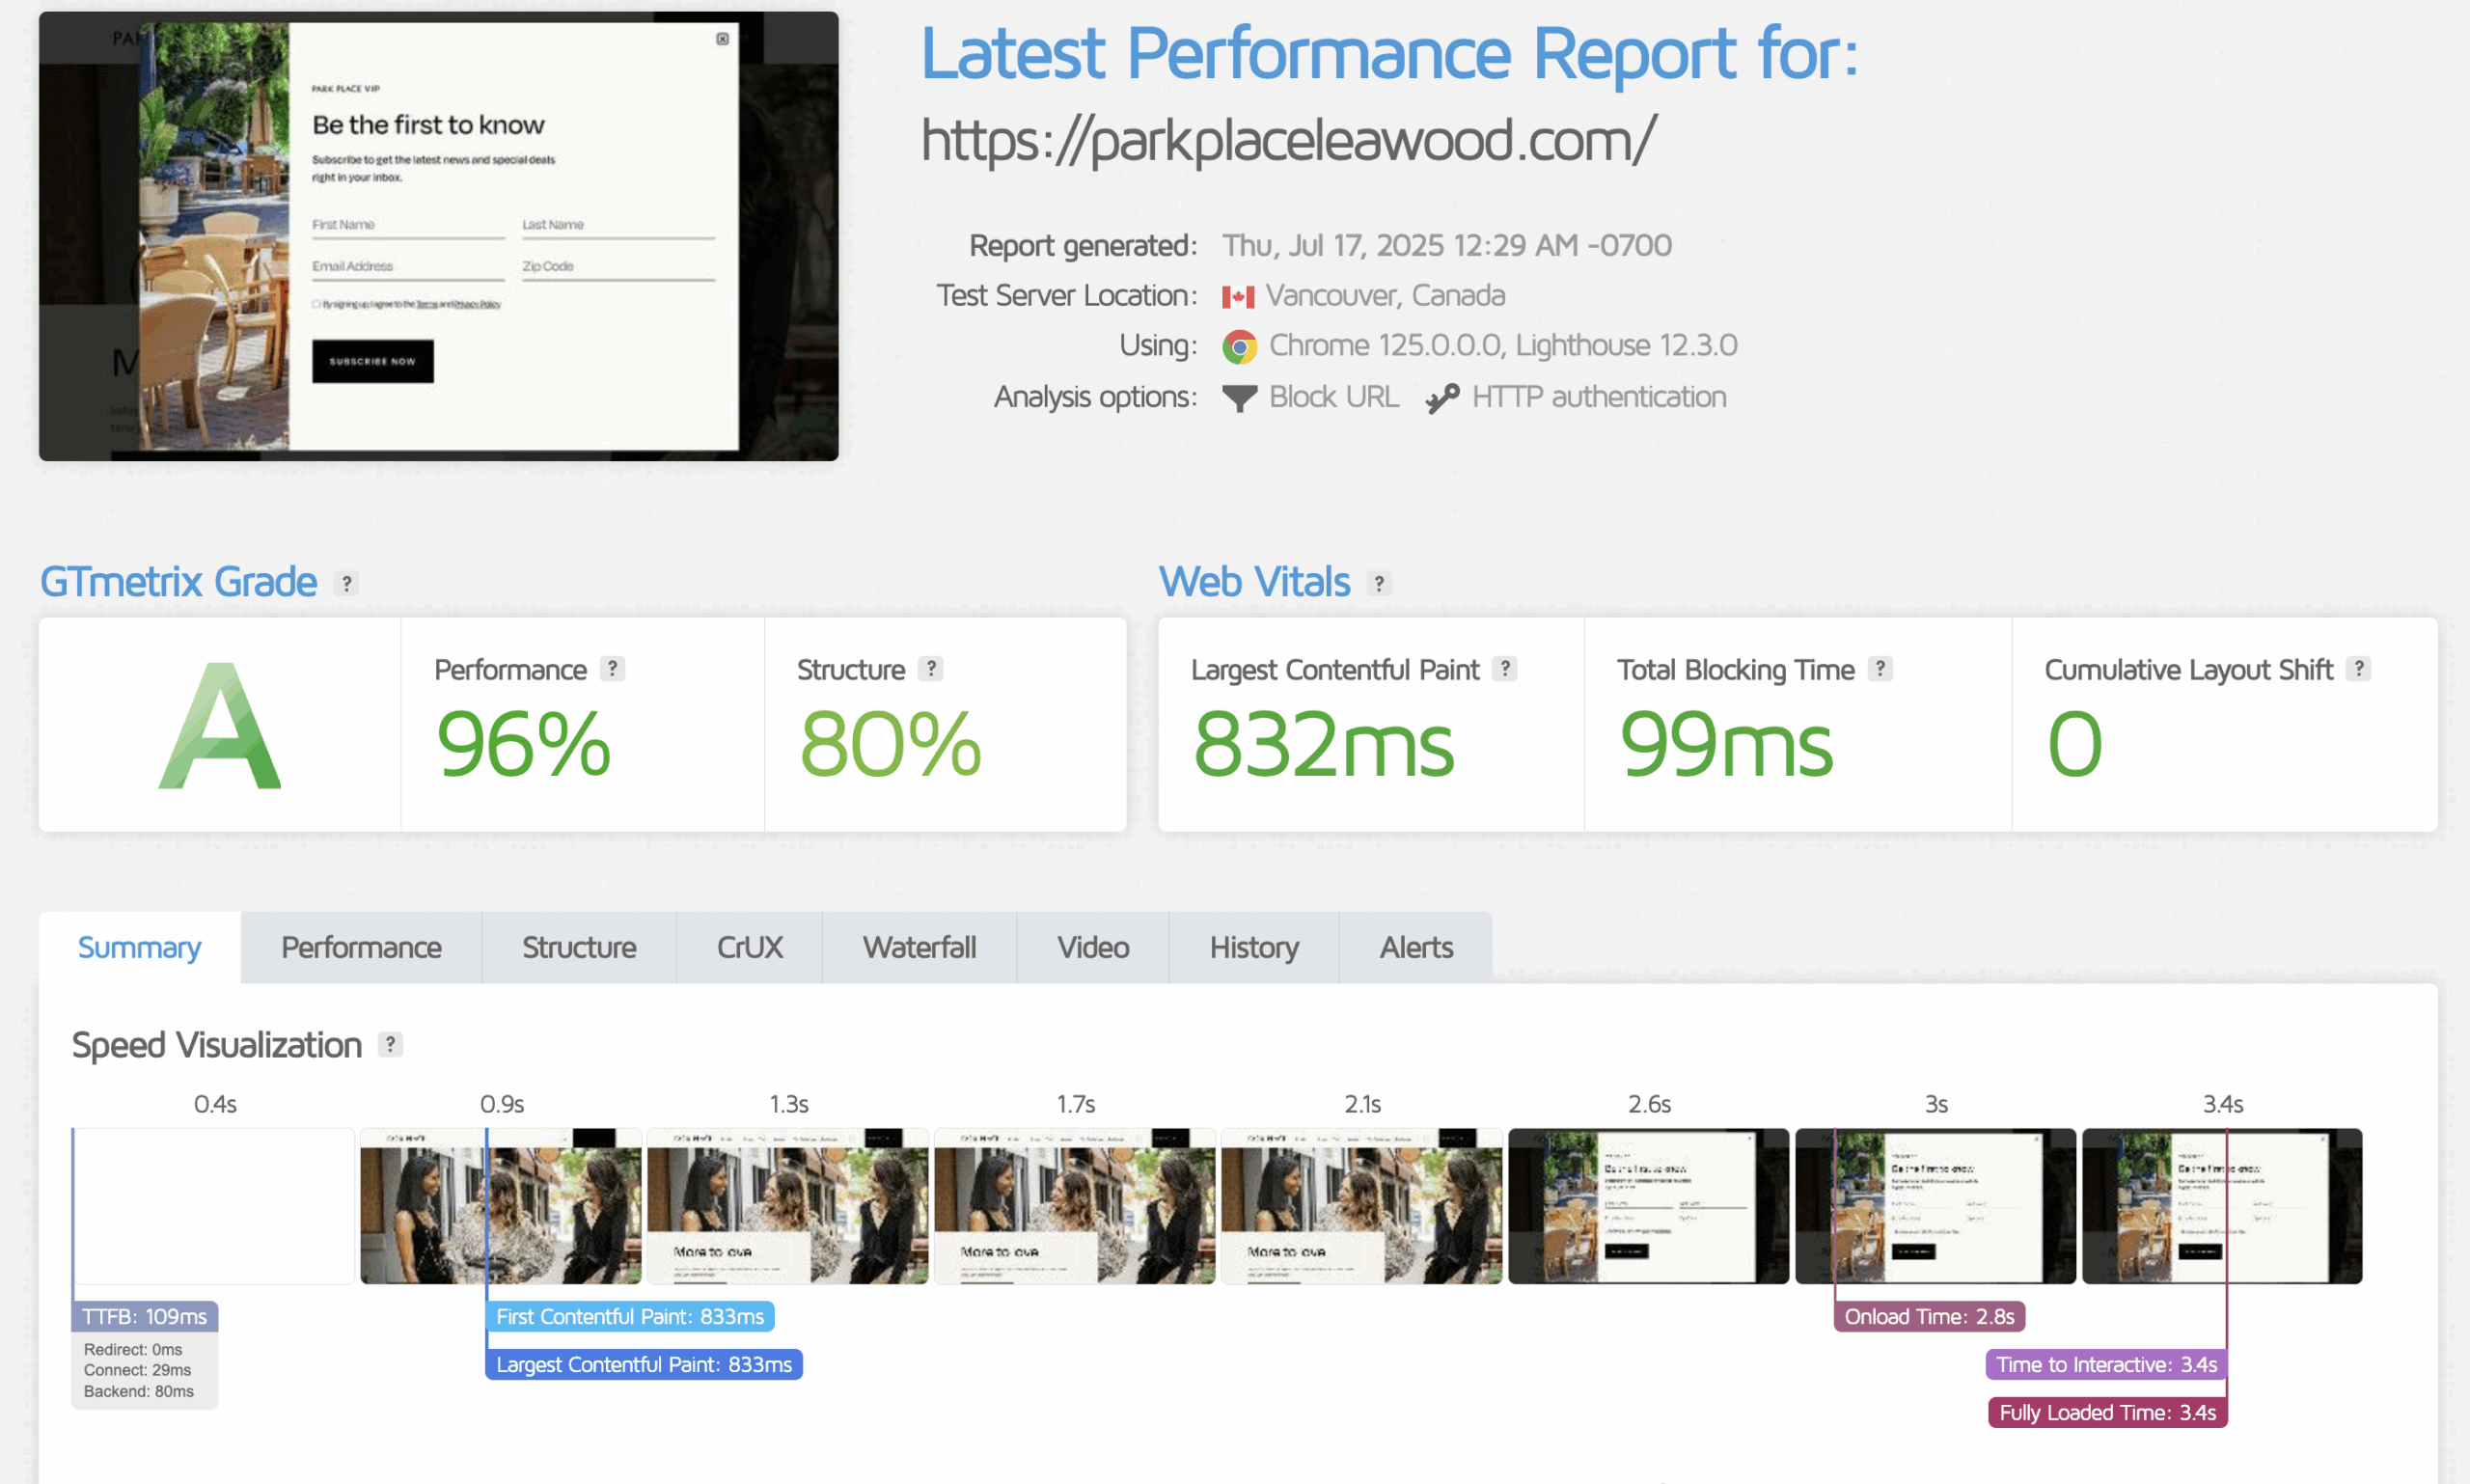Select the 1.7s filmstrip frame
The image size is (2470, 1484).
click(x=1075, y=1206)
